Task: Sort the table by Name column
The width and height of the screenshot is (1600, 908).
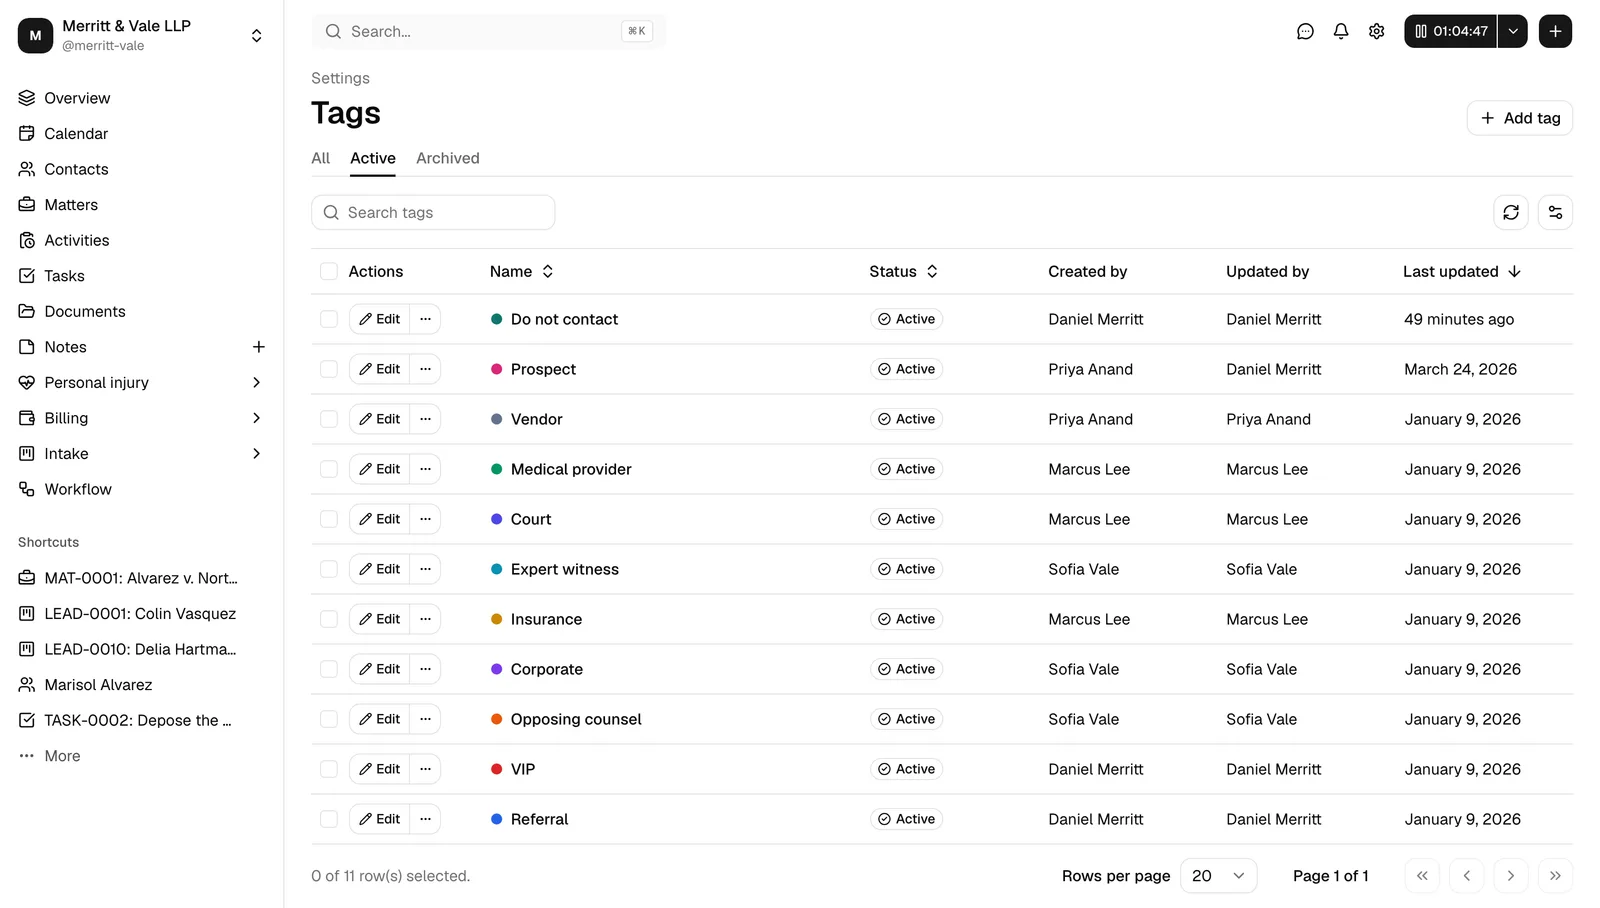Action: [522, 271]
